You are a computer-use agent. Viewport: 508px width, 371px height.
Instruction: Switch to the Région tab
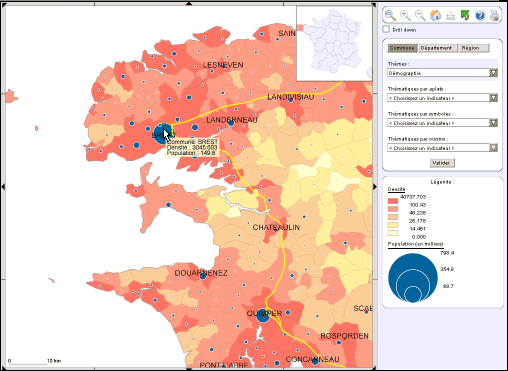pyautogui.click(x=475, y=48)
